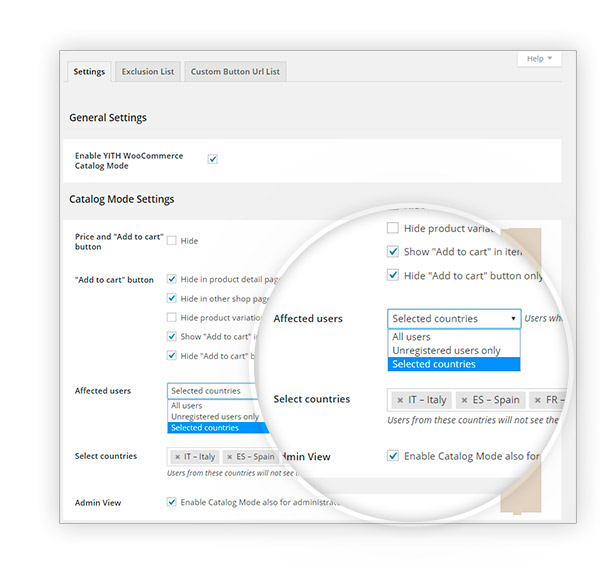Viewport: 600px width, 567px height.
Task: Select Unregistered users only in magnified list
Action: (x=454, y=350)
